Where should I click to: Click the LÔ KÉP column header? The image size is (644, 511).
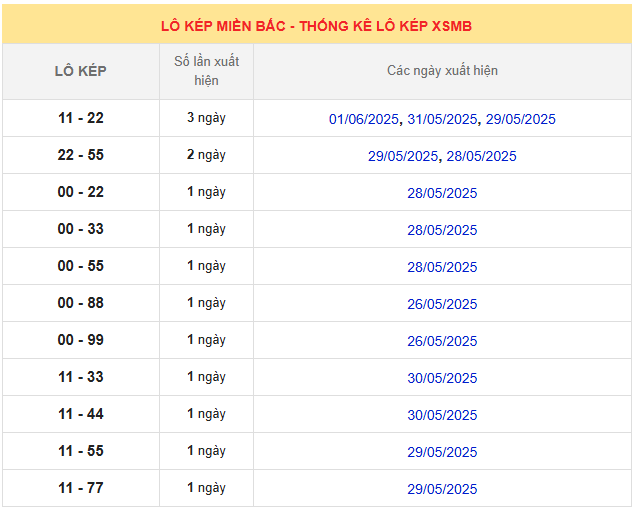[x=80, y=71]
